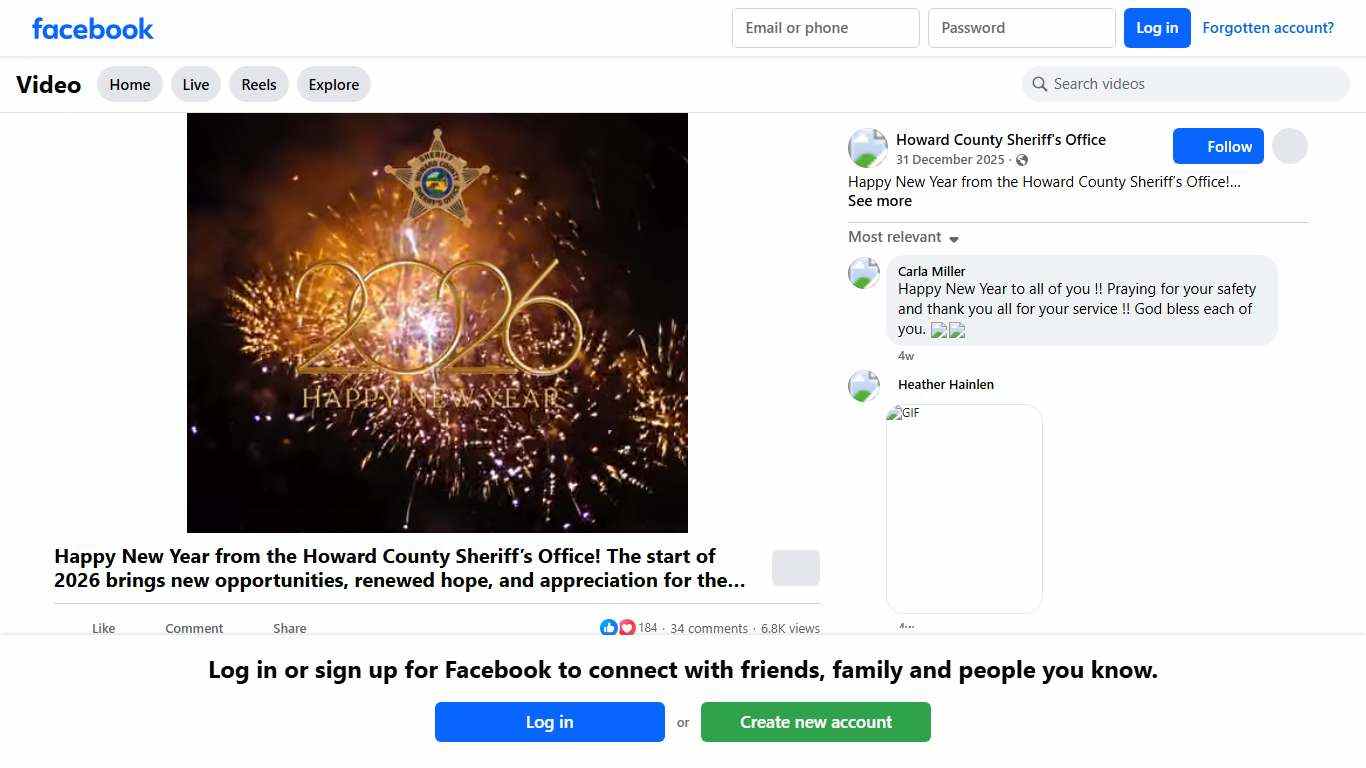Open Heather Hainlen's avatar

864,386
